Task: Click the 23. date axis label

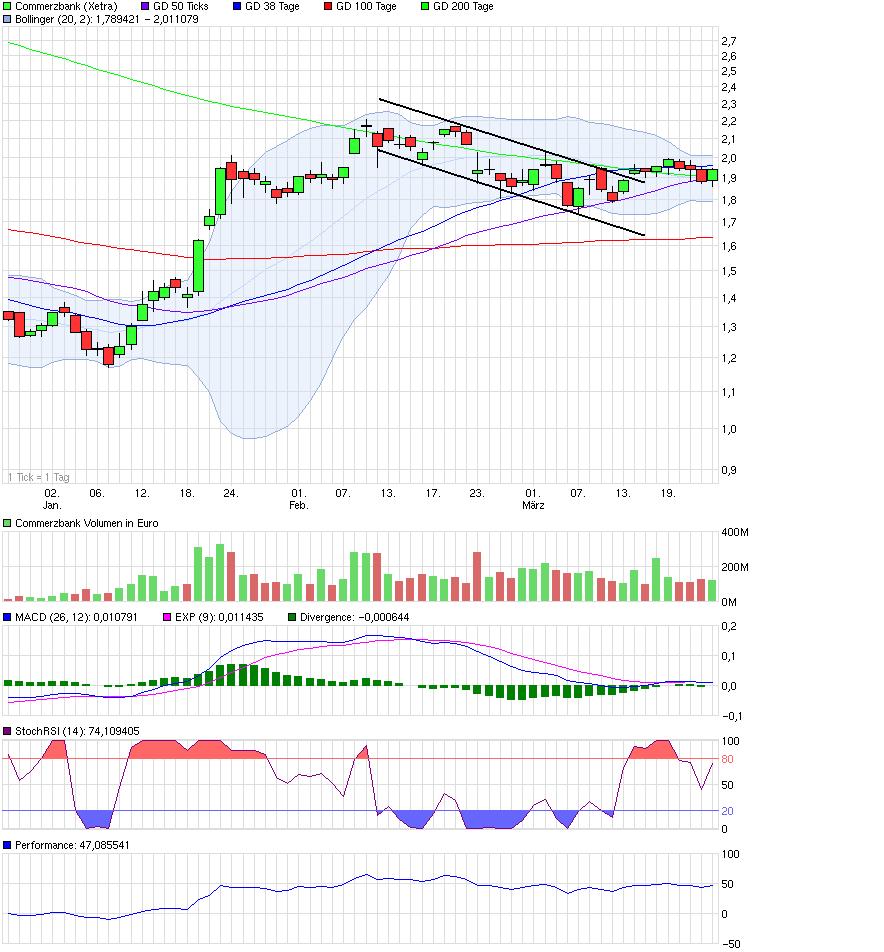Action: [477, 494]
